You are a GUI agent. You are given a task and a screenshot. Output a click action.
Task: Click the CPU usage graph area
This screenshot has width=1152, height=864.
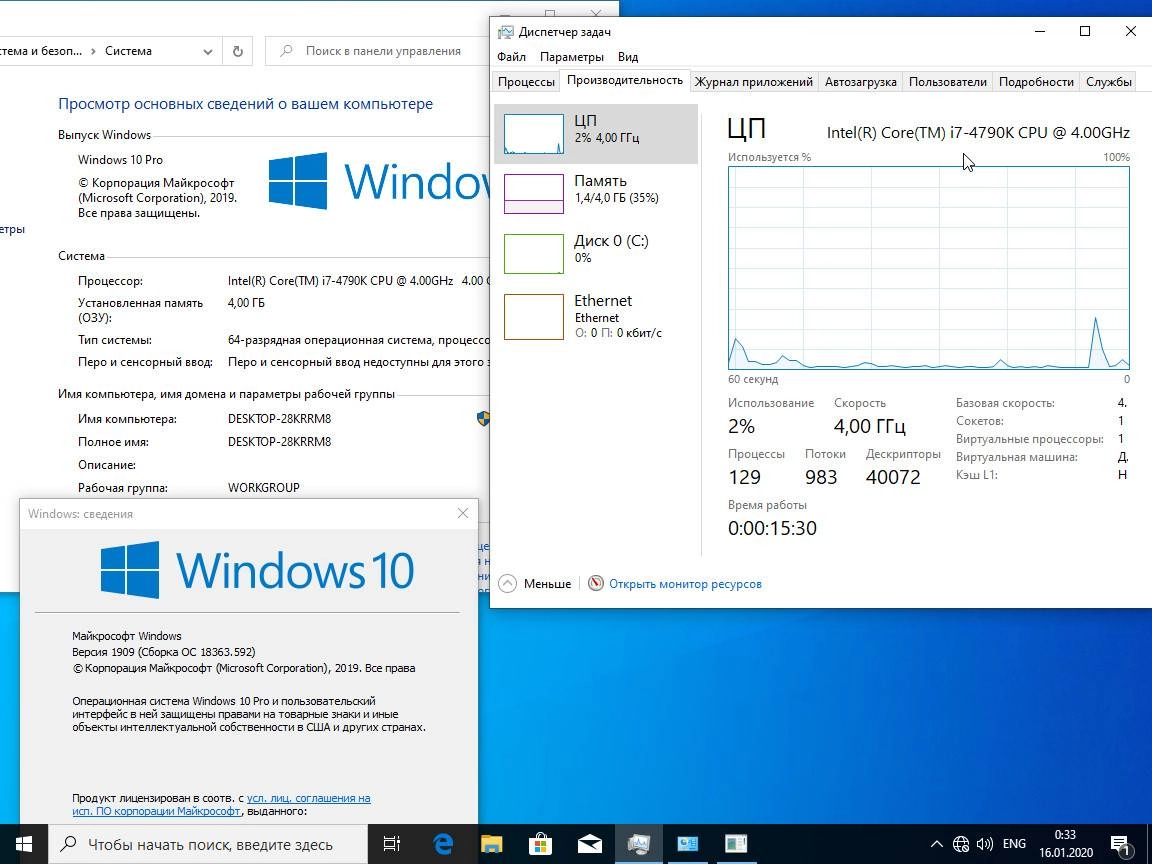pyautogui.click(x=929, y=267)
